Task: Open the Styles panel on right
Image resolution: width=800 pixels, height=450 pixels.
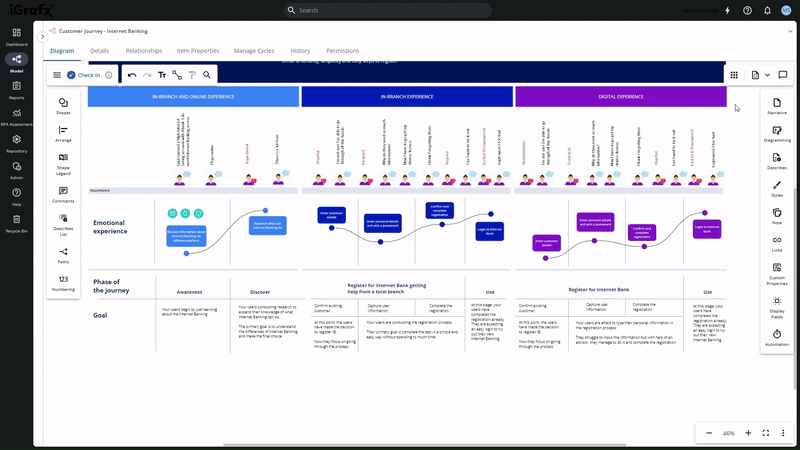Action: tap(777, 189)
